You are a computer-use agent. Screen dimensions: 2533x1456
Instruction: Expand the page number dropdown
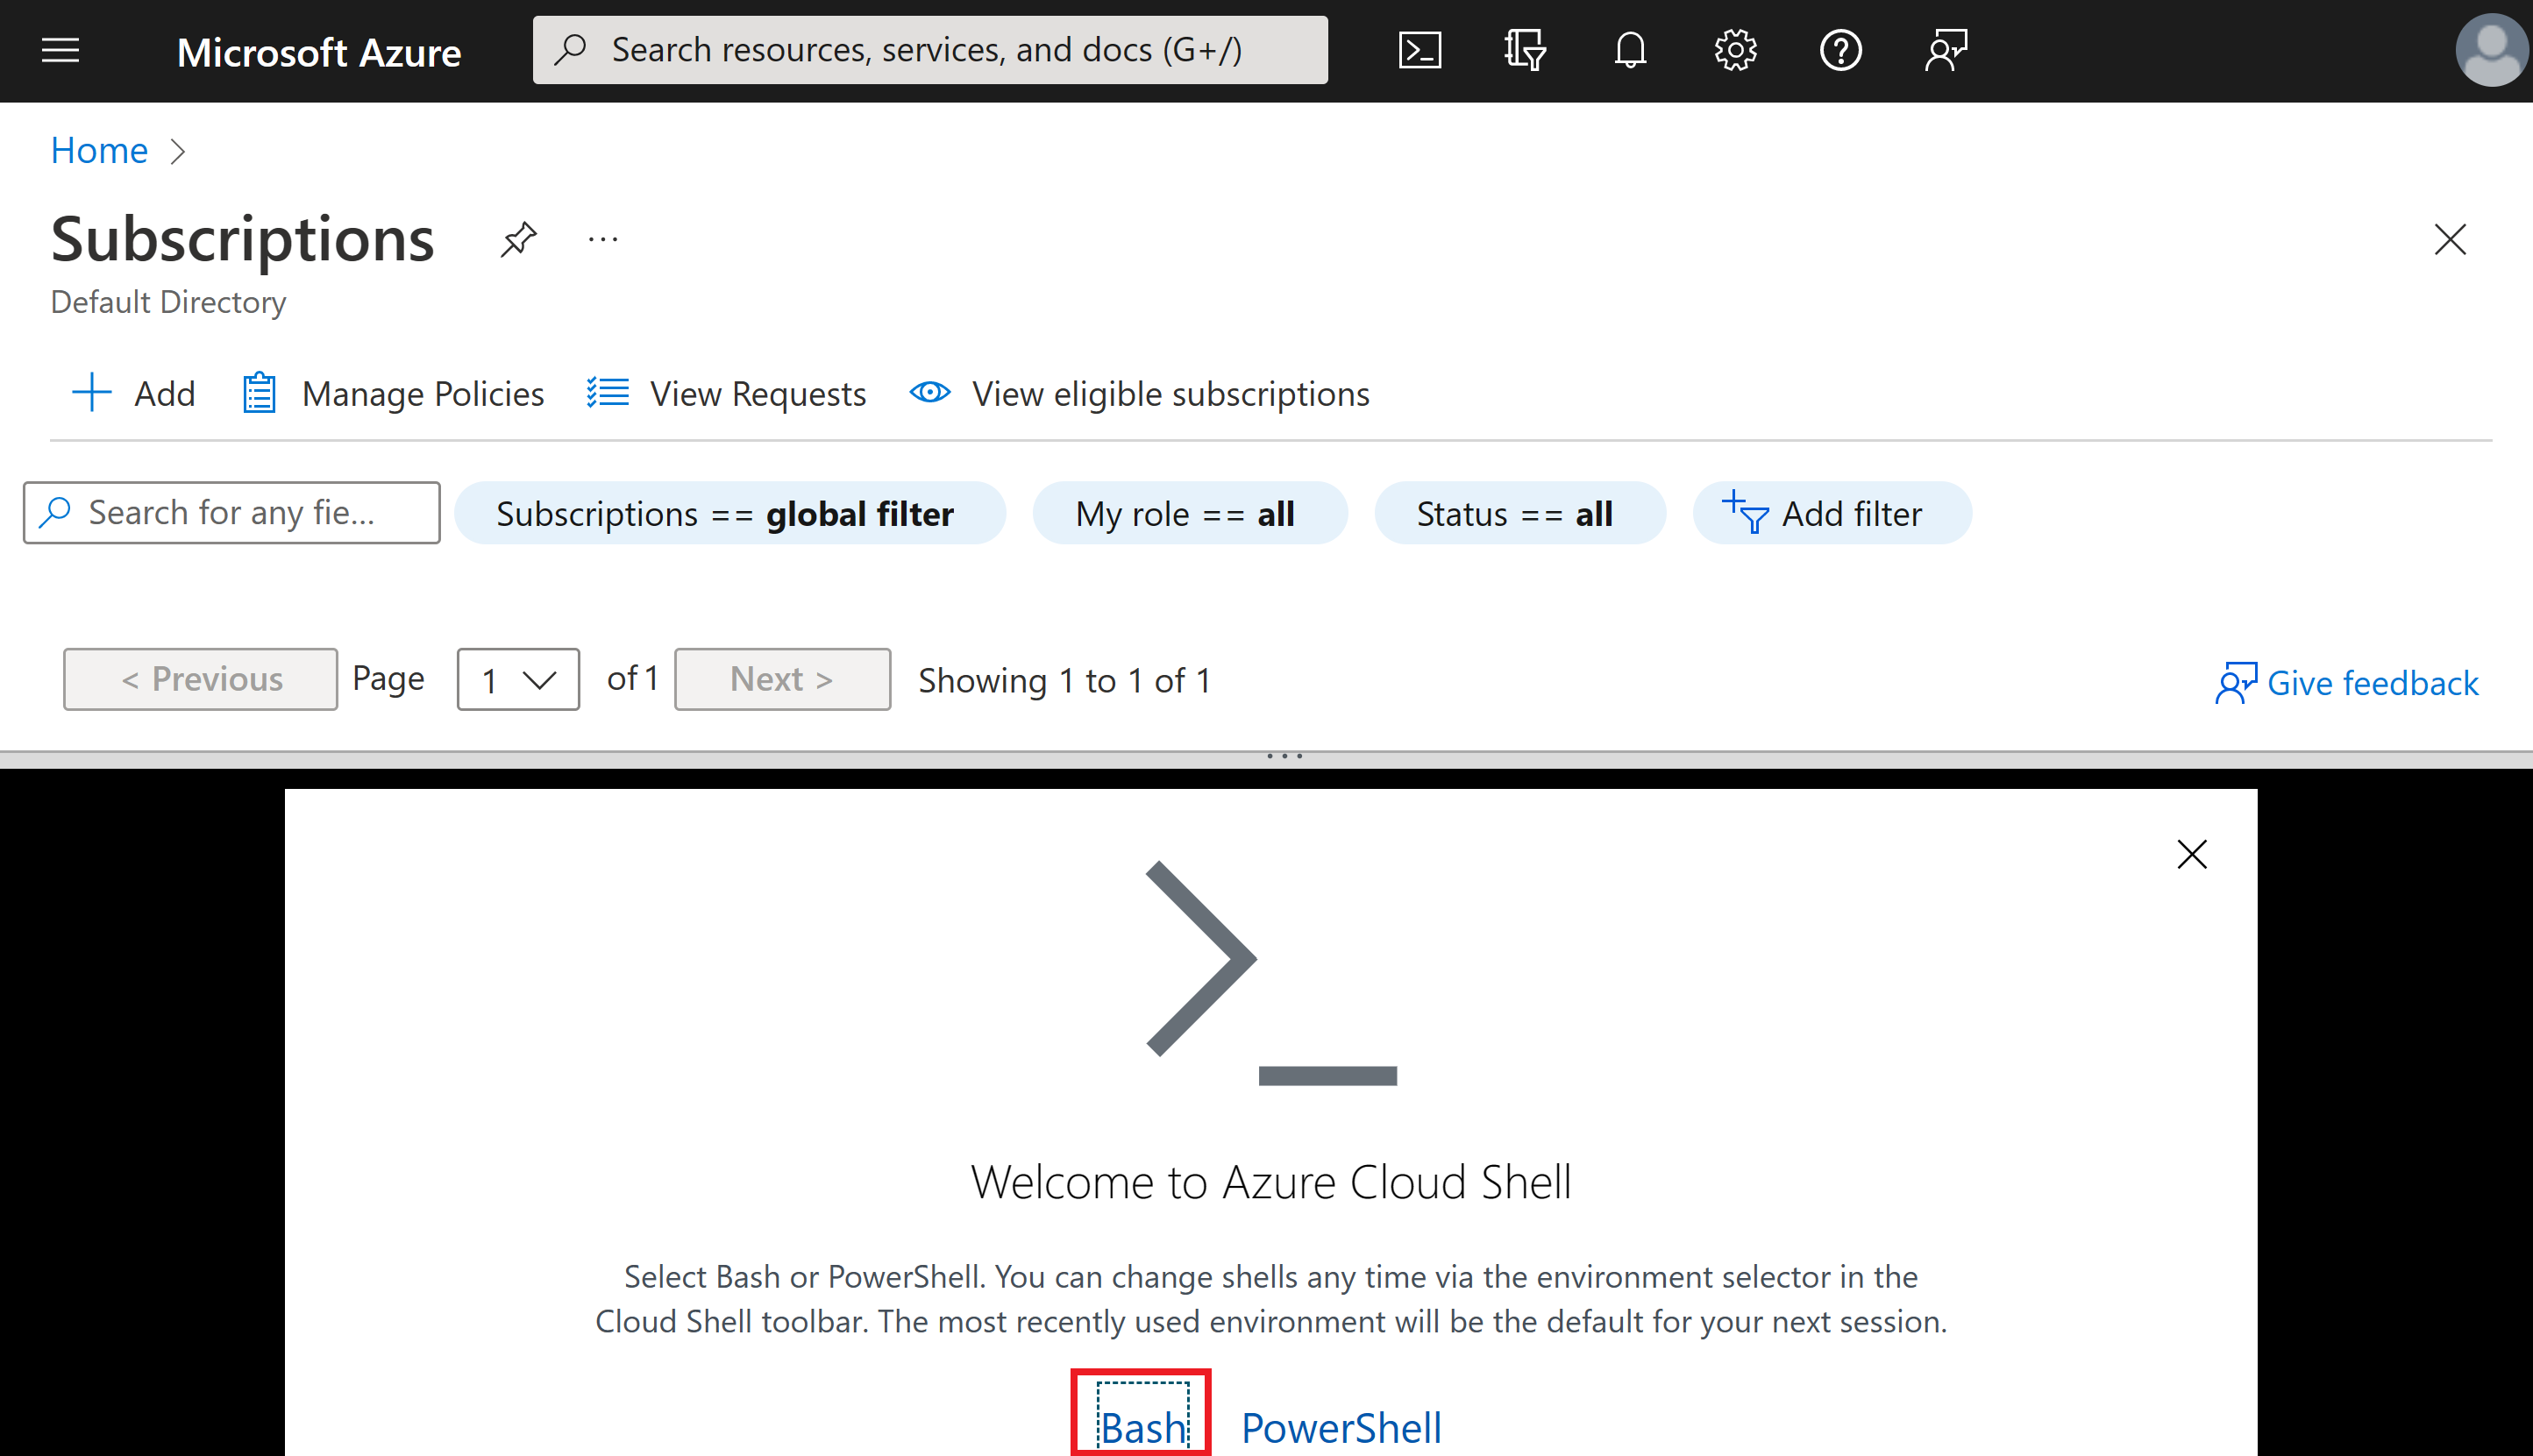(518, 680)
